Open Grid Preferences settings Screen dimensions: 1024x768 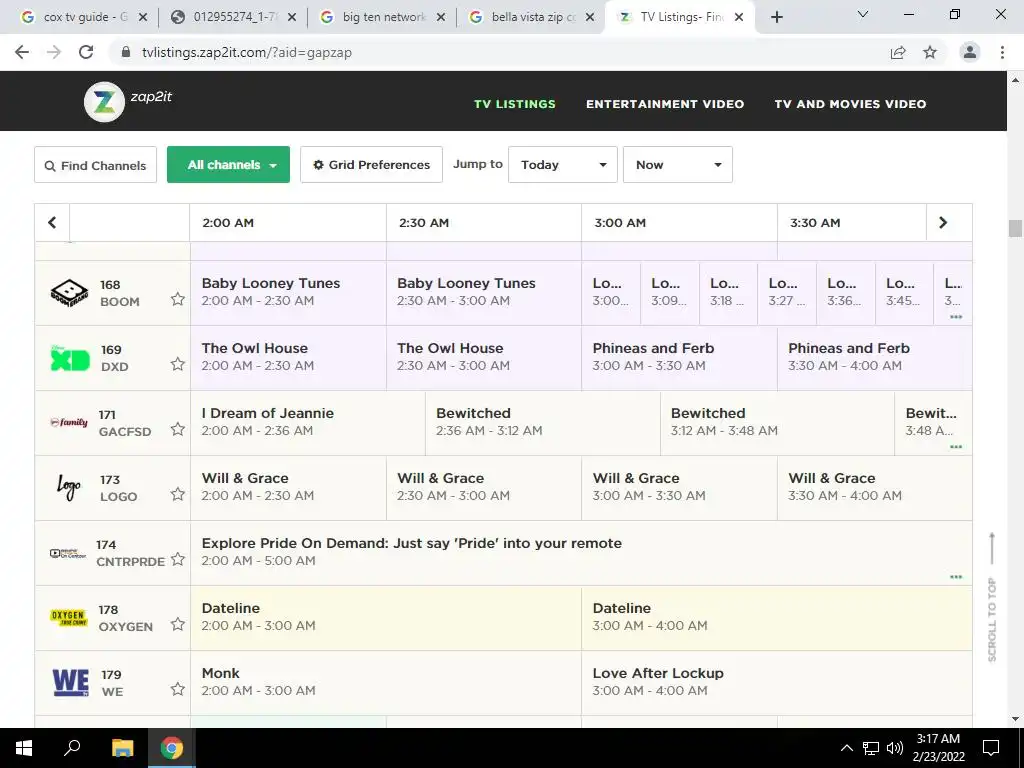372,165
